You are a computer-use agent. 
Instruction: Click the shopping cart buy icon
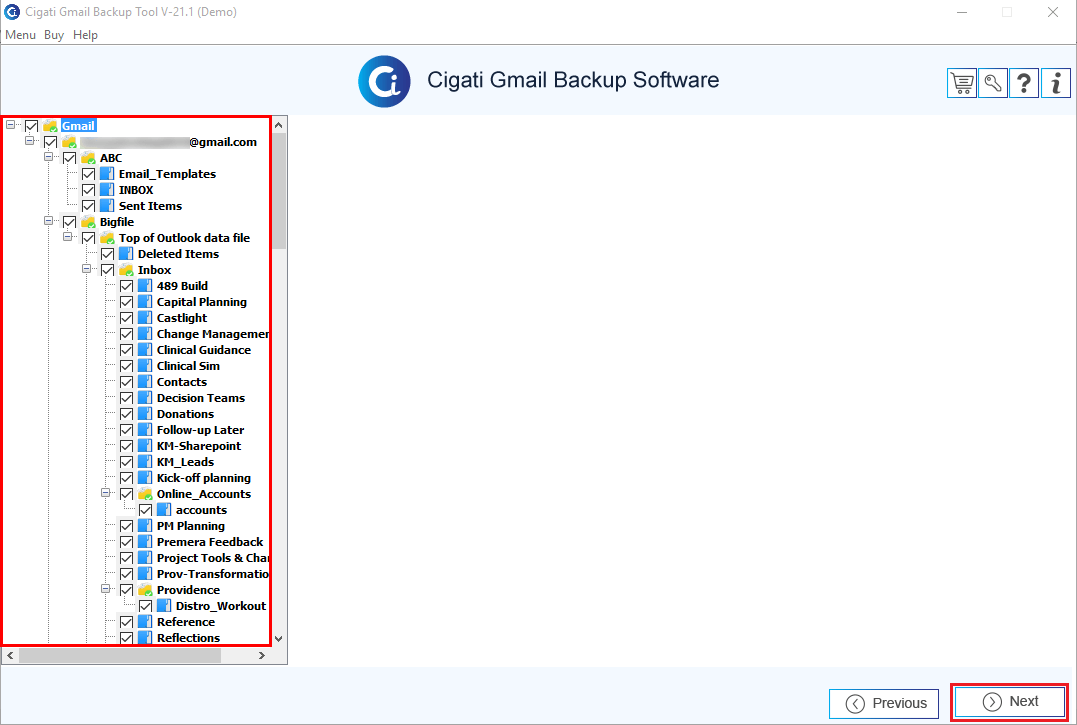(962, 84)
